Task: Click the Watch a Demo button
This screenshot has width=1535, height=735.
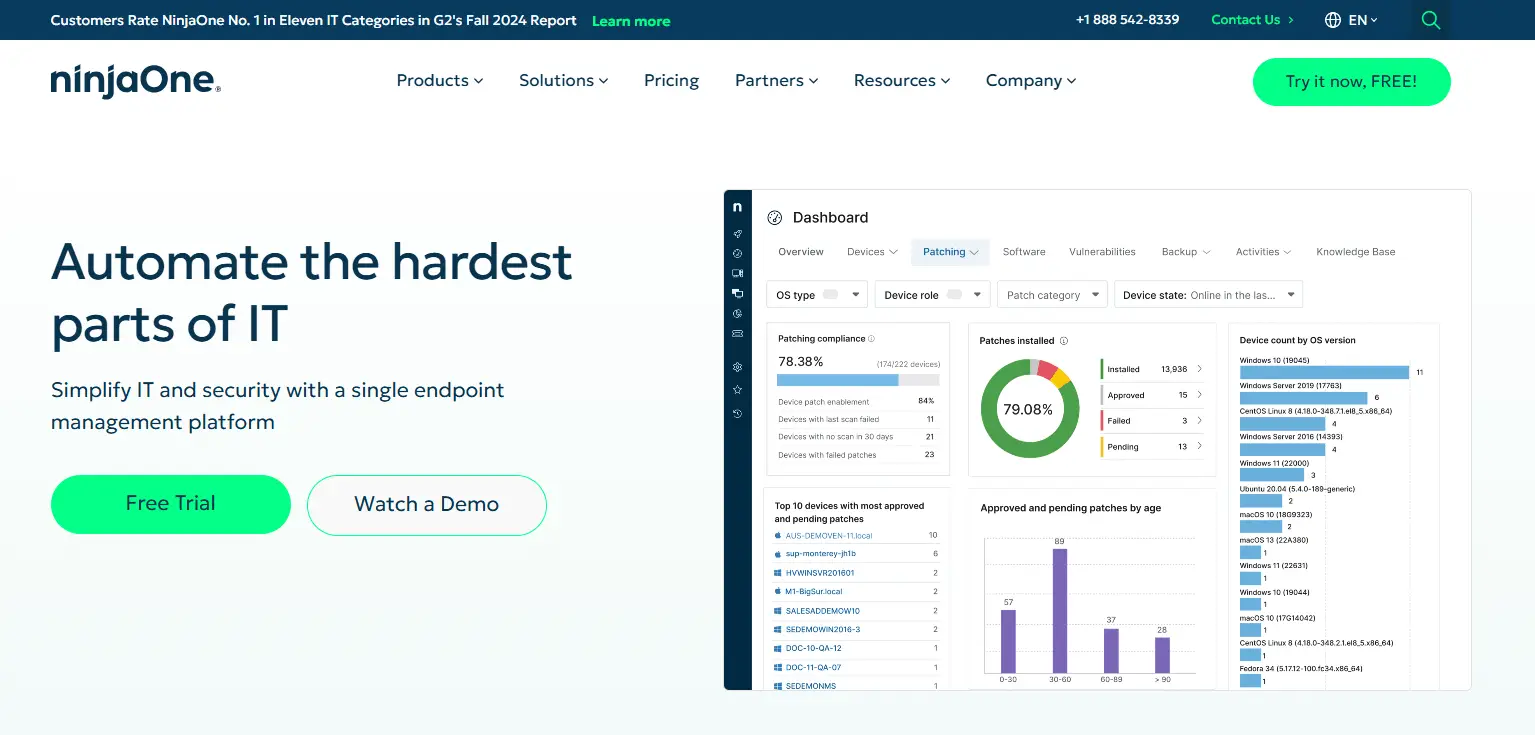Action: (427, 505)
